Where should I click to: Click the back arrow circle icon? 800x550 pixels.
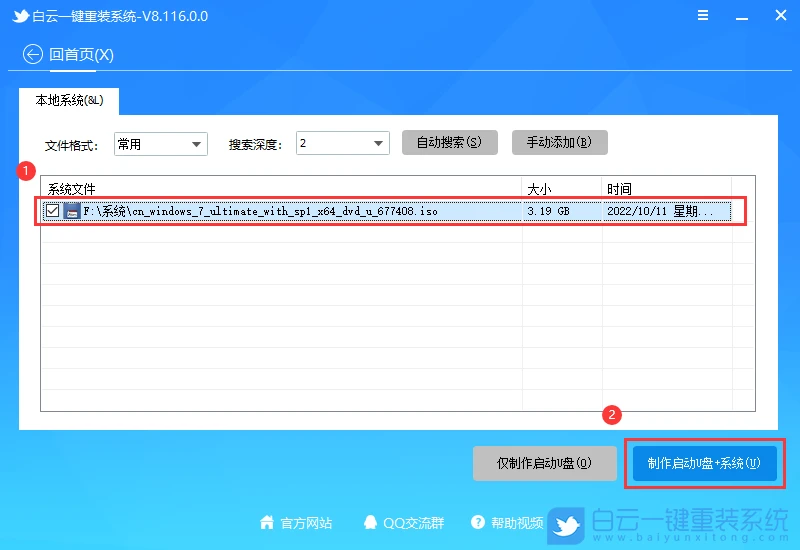pos(33,54)
